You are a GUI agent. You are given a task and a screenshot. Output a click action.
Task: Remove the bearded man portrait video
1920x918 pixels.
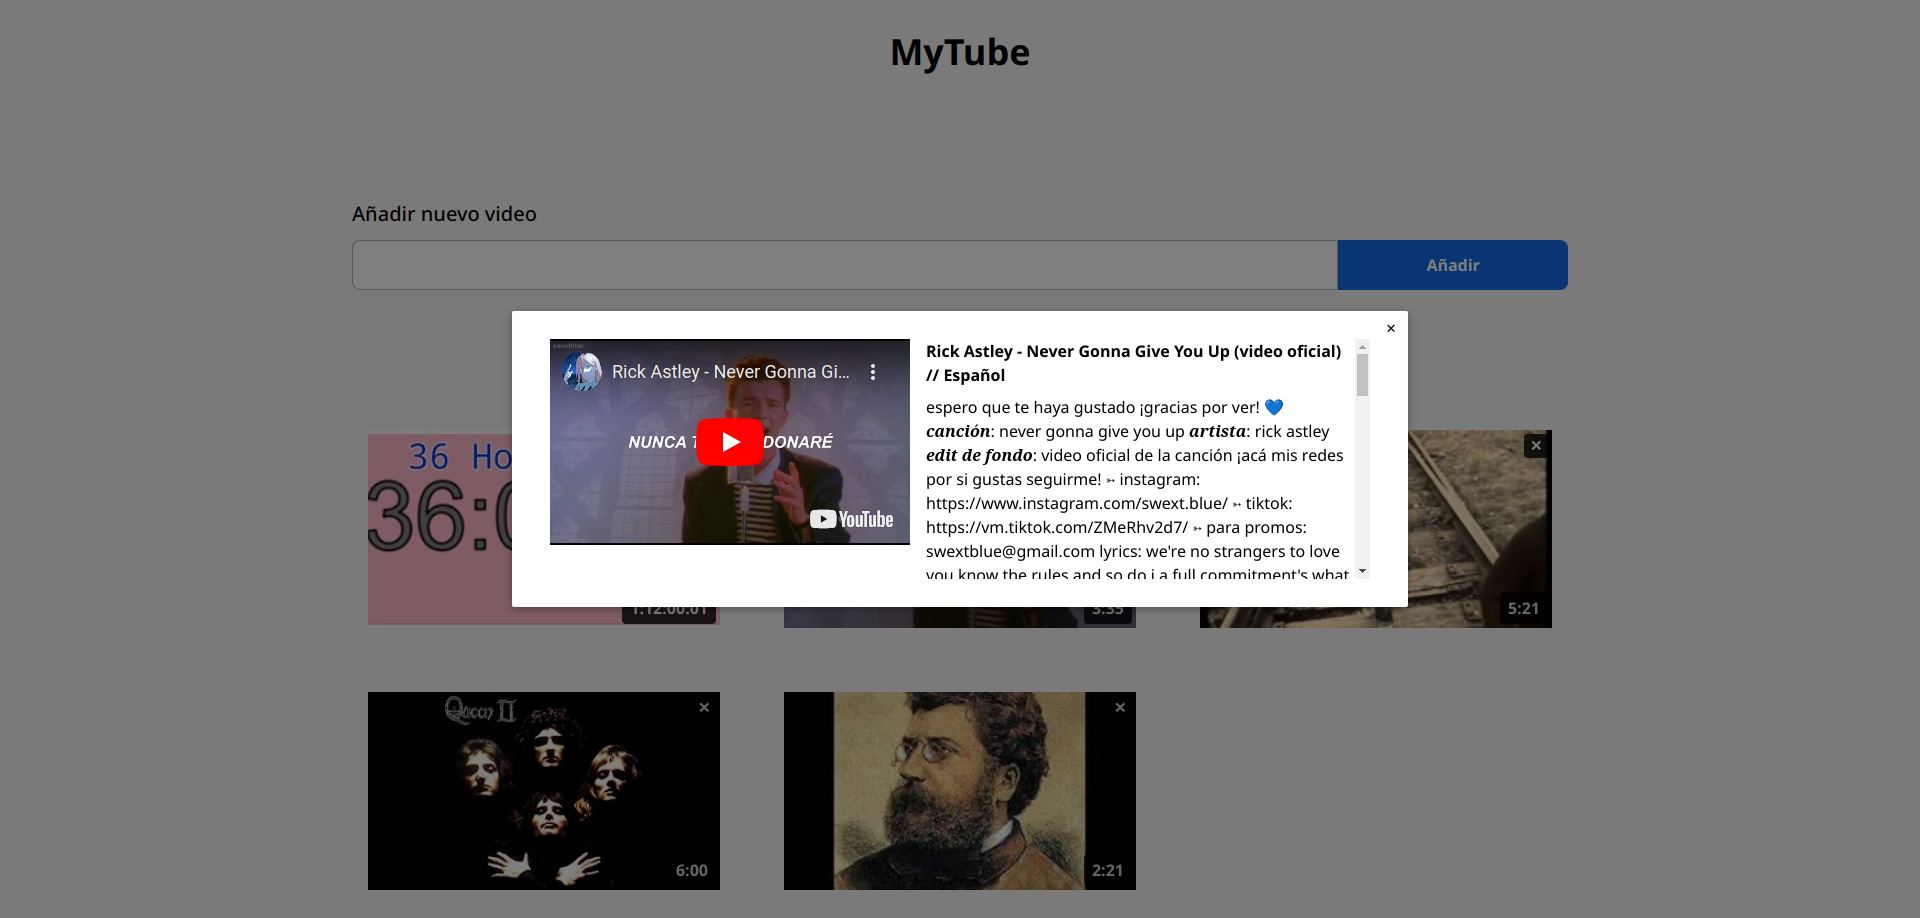(x=1120, y=707)
